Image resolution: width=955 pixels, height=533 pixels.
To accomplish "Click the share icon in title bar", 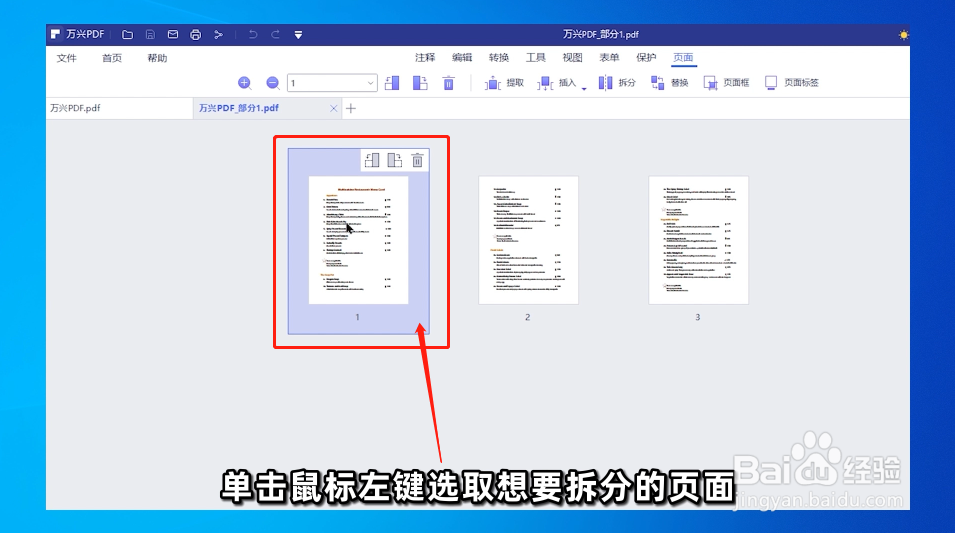I will pos(218,35).
